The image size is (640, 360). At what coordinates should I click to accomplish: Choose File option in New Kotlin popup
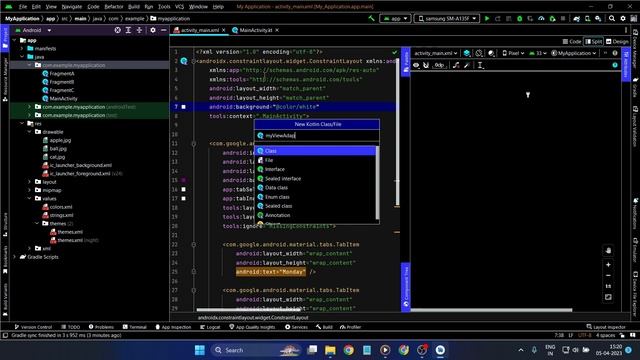coord(315,160)
